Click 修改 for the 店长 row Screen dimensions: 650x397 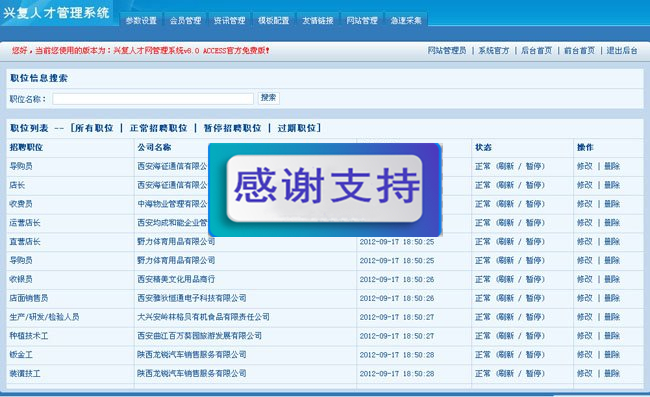tap(585, 185)
